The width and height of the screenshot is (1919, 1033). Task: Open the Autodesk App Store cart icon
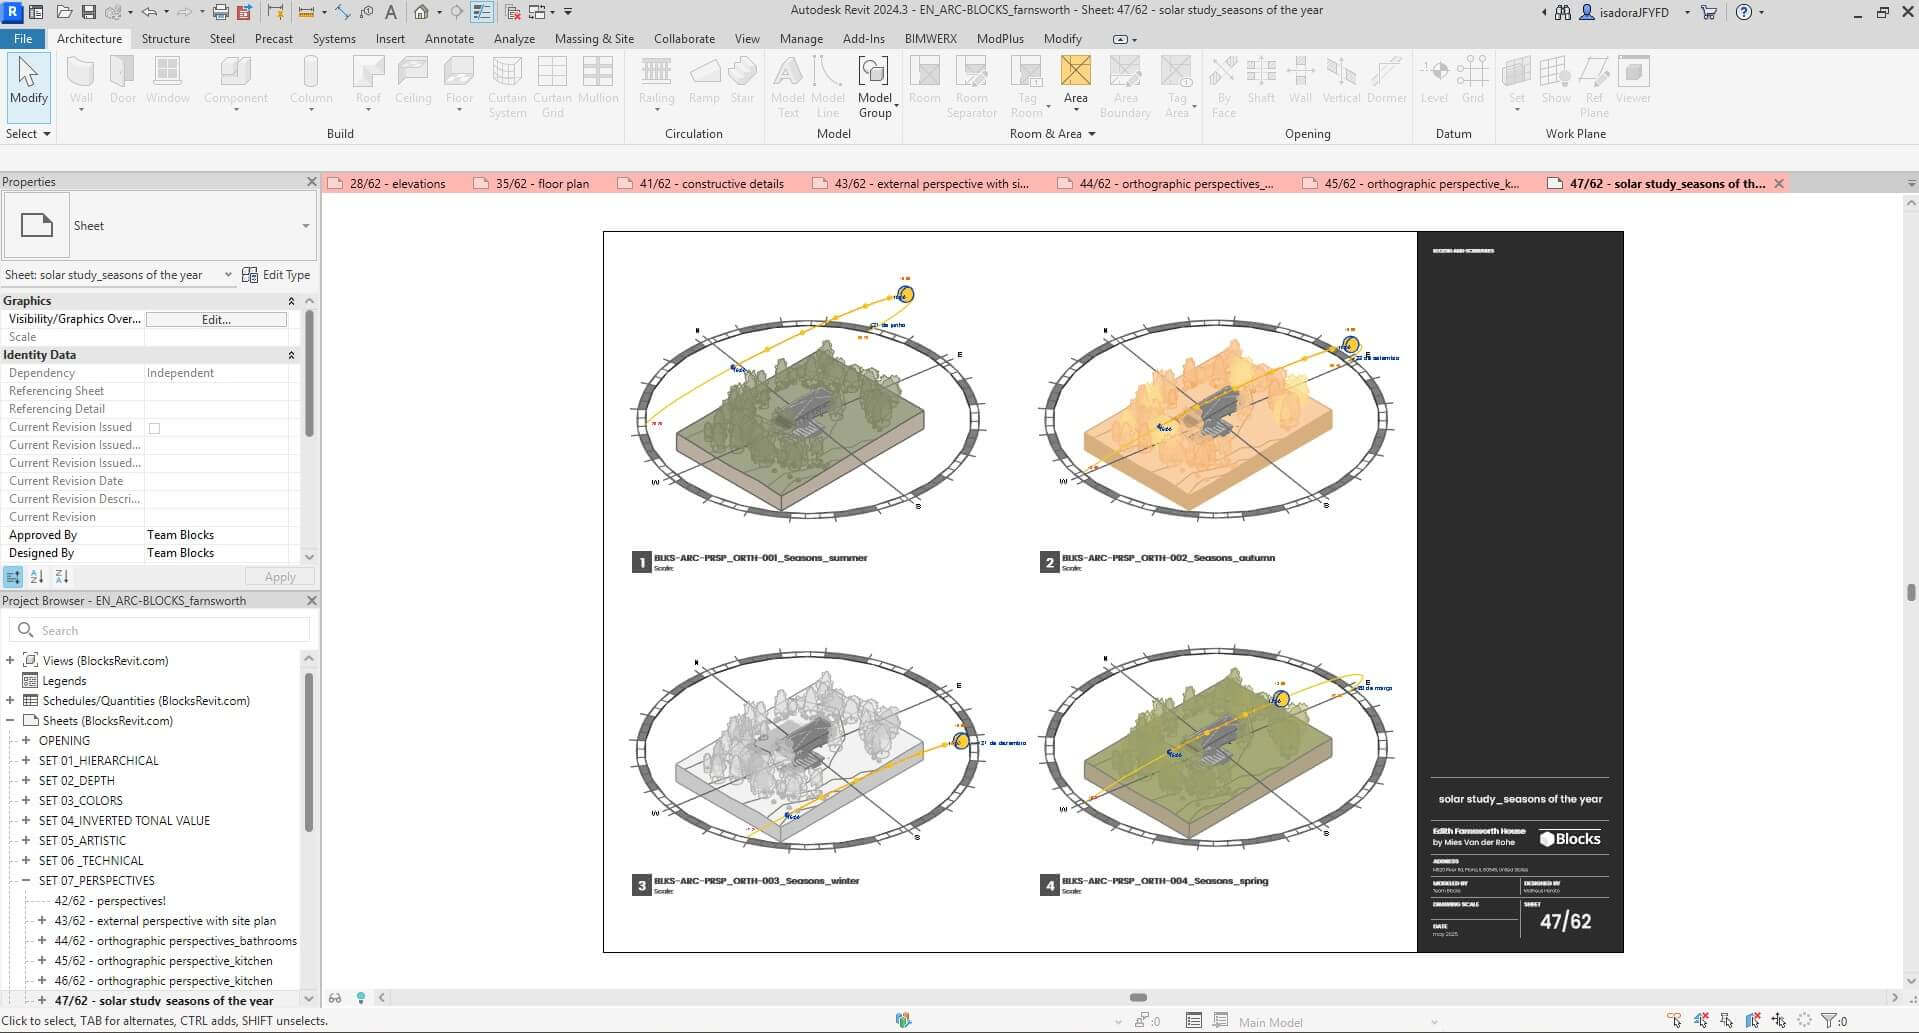pos(1708,12)
